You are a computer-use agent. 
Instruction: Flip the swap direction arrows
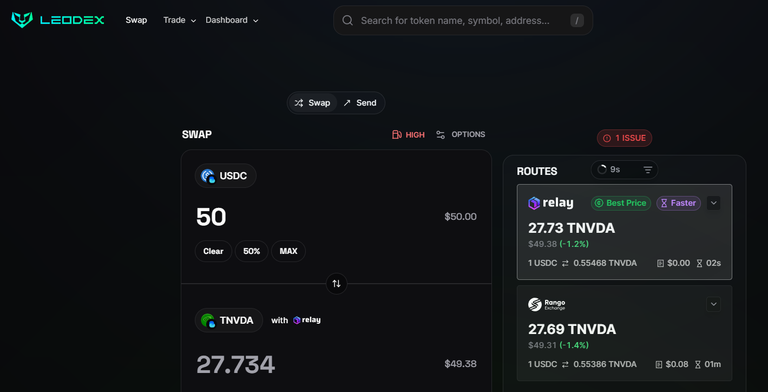tap(336, 283)
